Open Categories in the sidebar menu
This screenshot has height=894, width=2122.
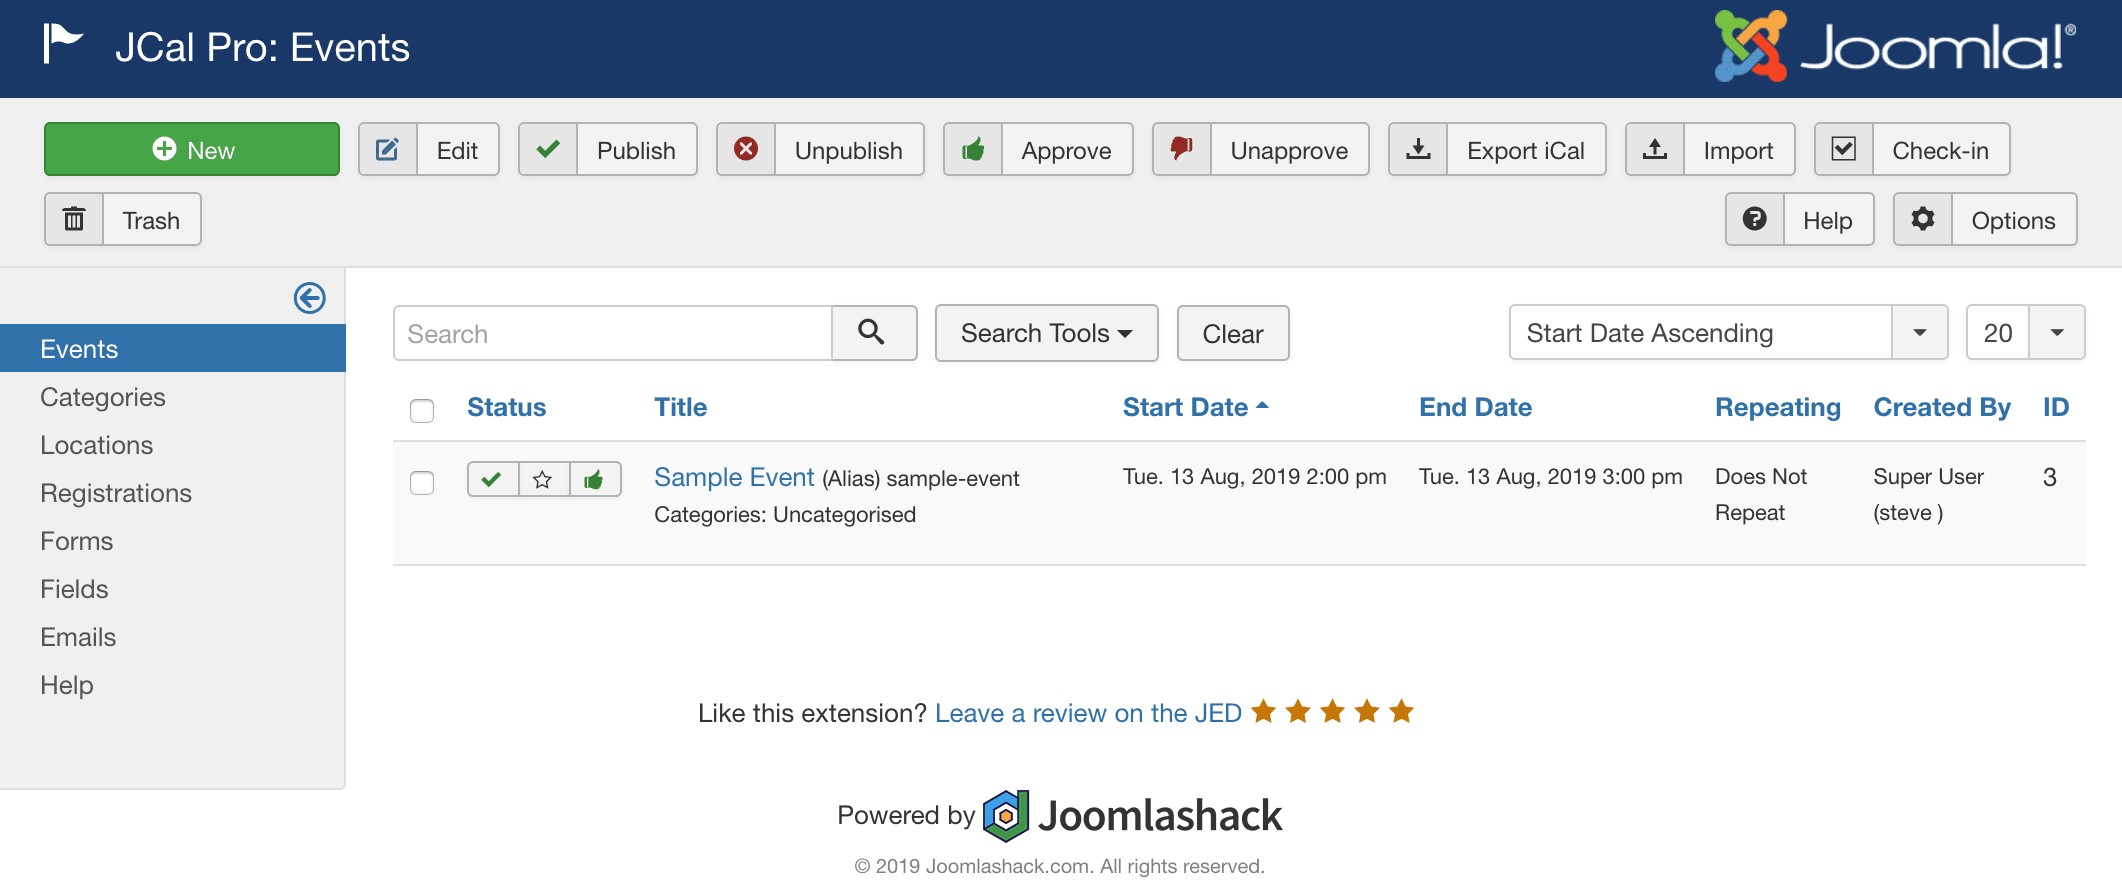pyautogui.click(x=103, y=397)
